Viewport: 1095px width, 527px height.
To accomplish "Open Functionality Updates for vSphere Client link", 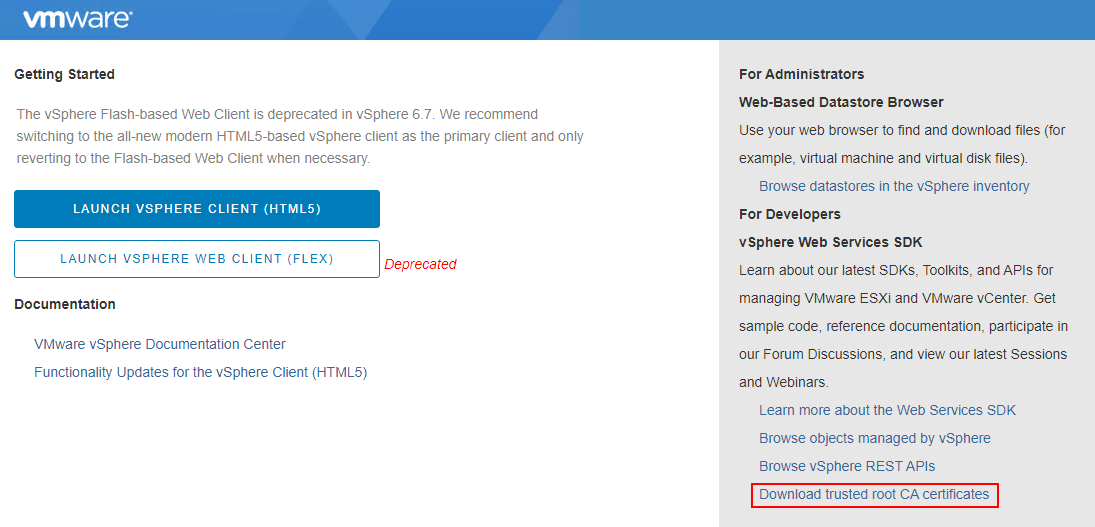I will tap(201, 372).
